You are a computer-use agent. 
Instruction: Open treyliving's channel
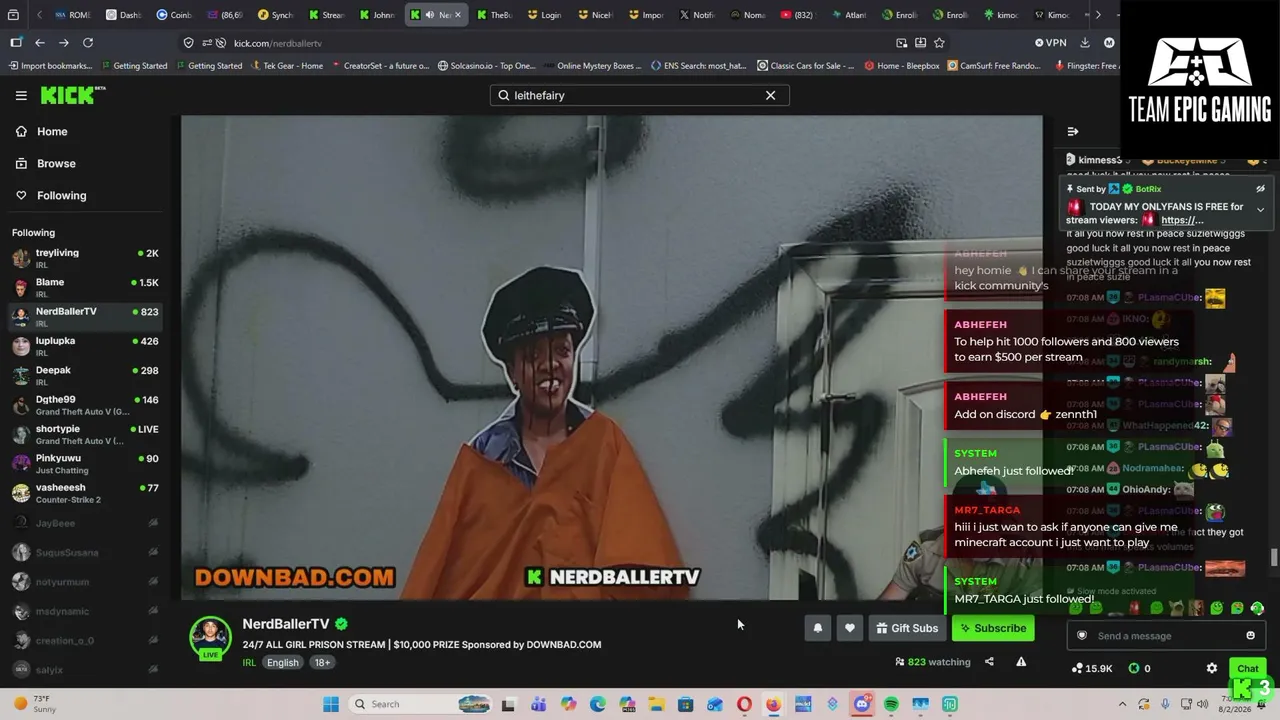pyautogui.click(x=86, y=258)
